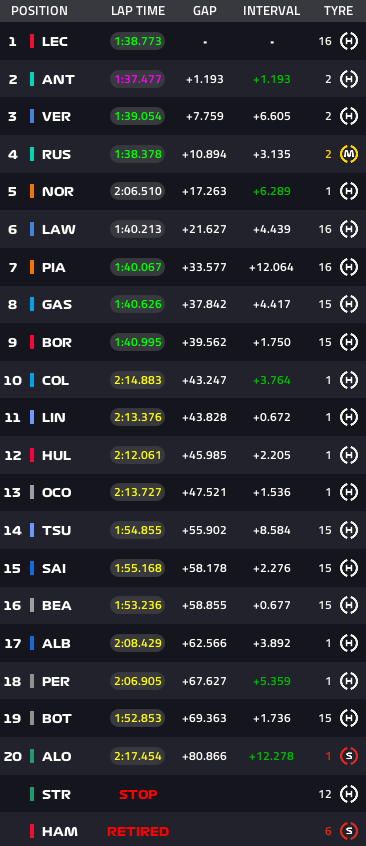
Task: Click ANT's purple fastest lap time 1:37.477
Action: (137, 79)
